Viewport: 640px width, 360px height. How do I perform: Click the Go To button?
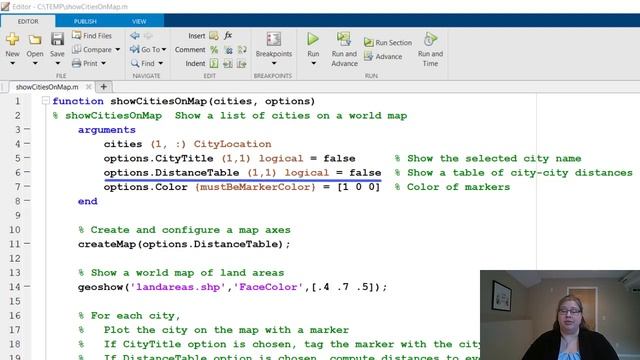[145, 49]
